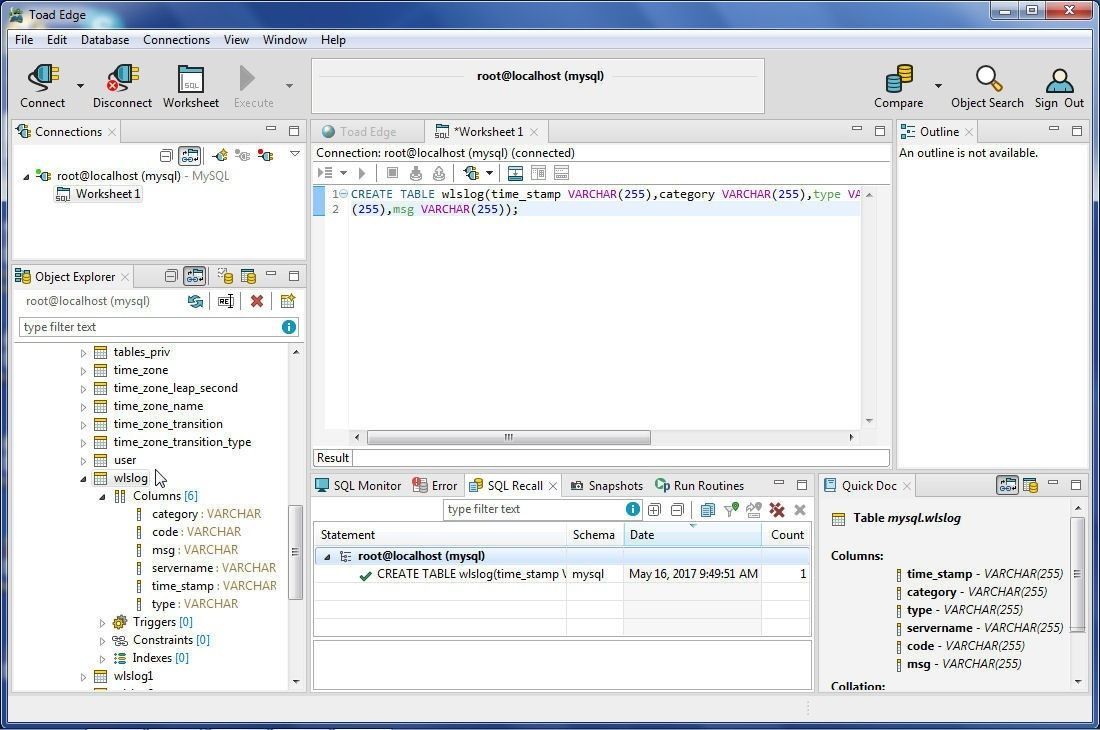Collapse the root@localhost (mysql) group in SQL Recall
1100x730 pixels.
tap(326, 557)
